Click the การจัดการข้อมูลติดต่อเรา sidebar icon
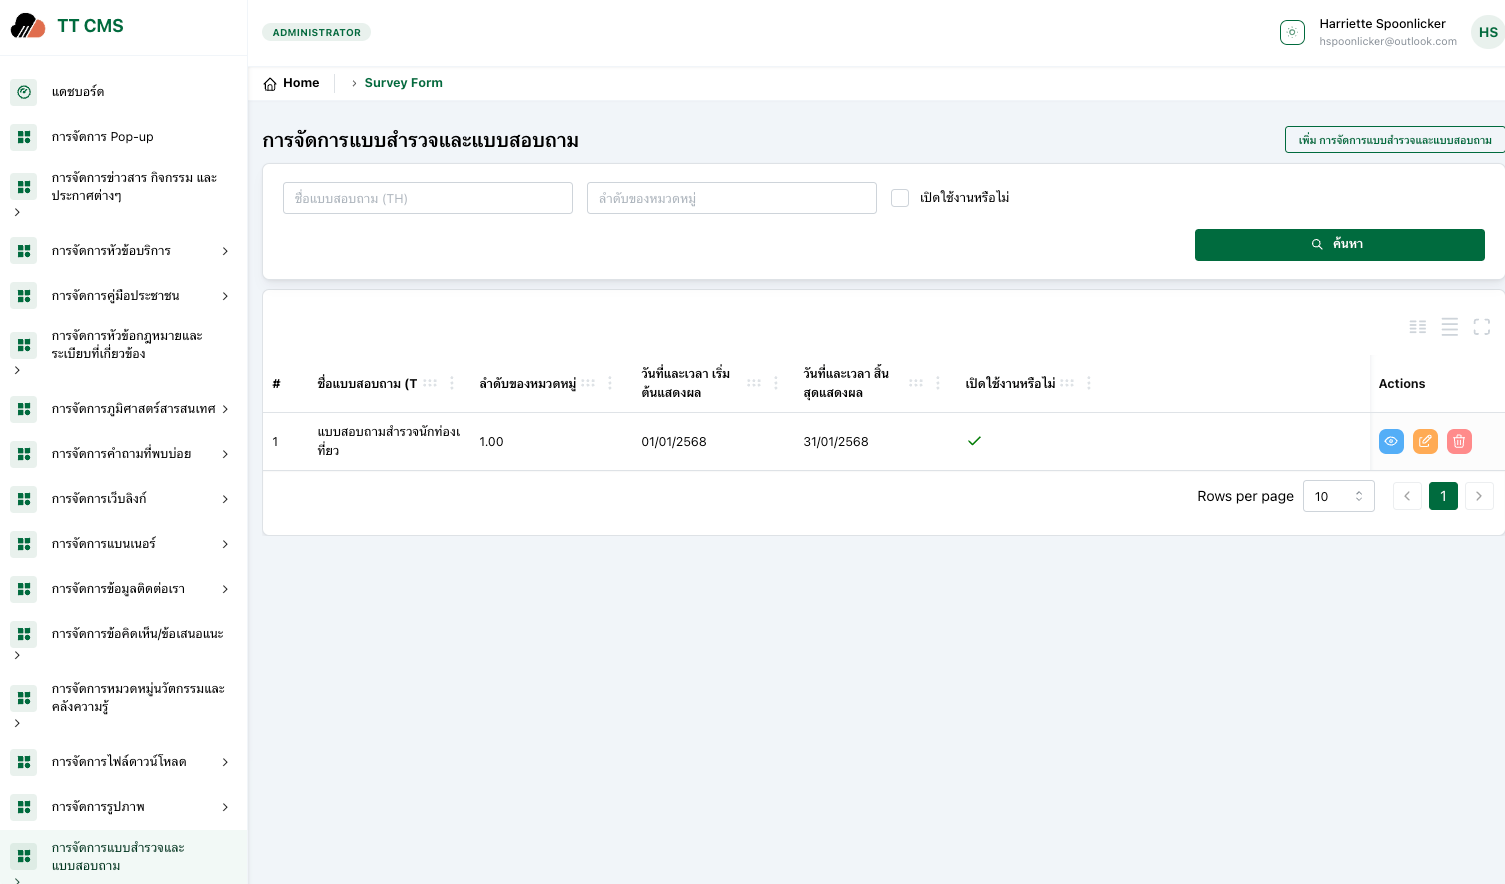Viewport: 1505px width, 884px height. (x=24, y=589)
